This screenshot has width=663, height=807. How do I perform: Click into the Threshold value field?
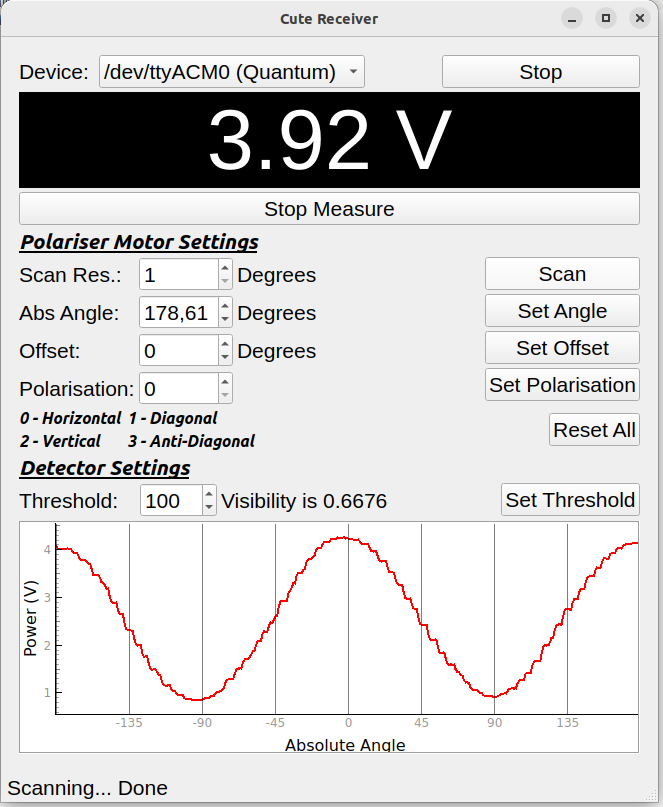(169, 501)
